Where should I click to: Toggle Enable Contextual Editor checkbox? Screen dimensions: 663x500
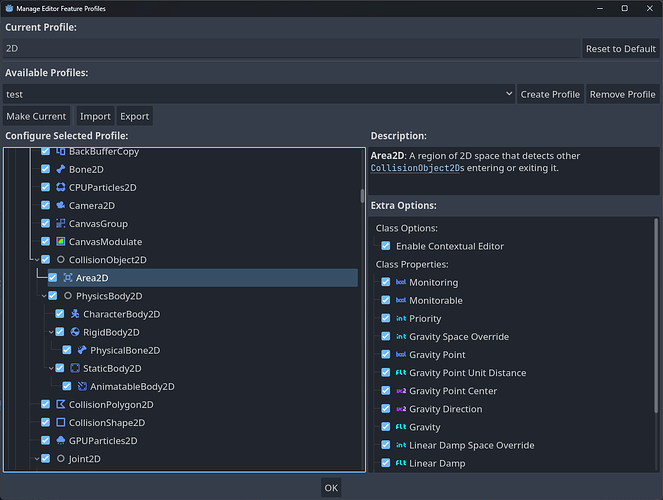point(386,246)
